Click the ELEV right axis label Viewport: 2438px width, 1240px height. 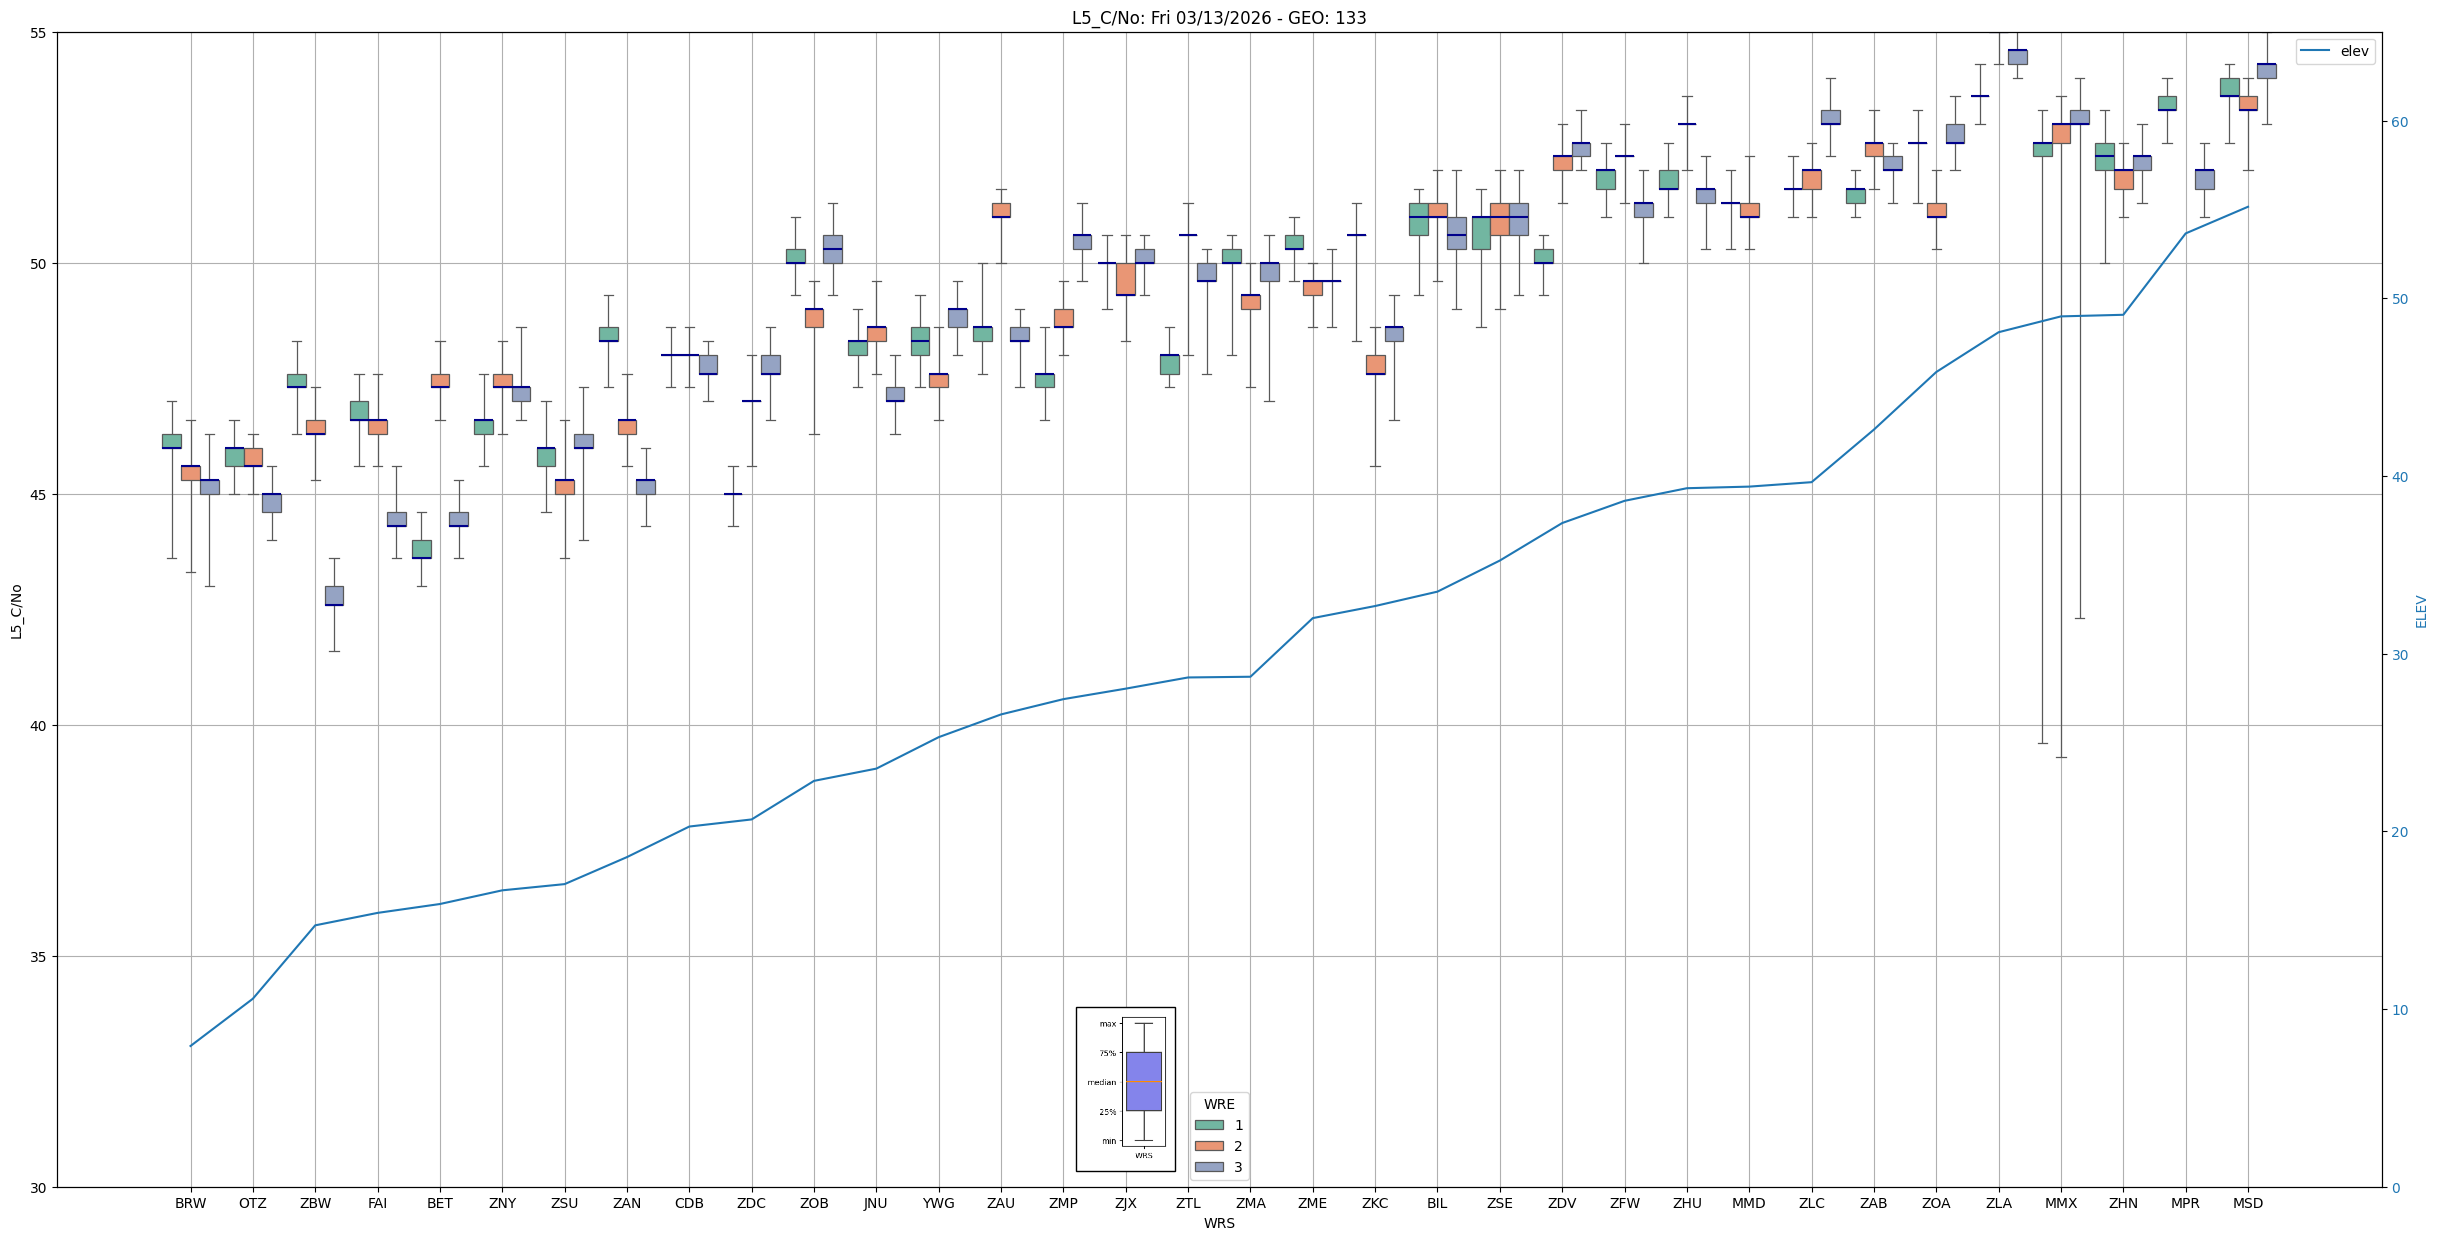point(2421,611)
